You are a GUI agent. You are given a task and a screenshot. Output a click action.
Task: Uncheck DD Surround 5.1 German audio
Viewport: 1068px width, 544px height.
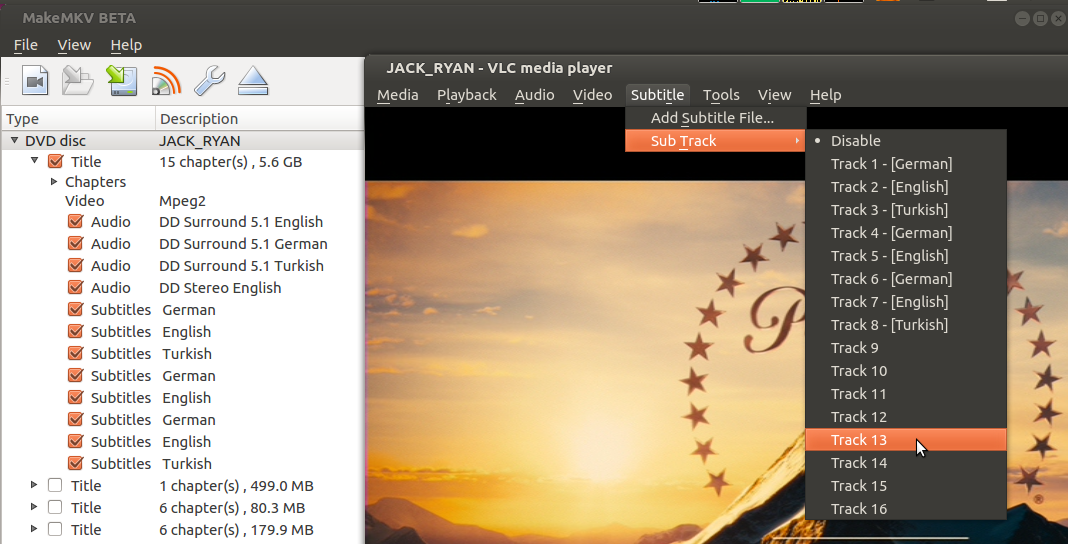(x=76, y=244)
